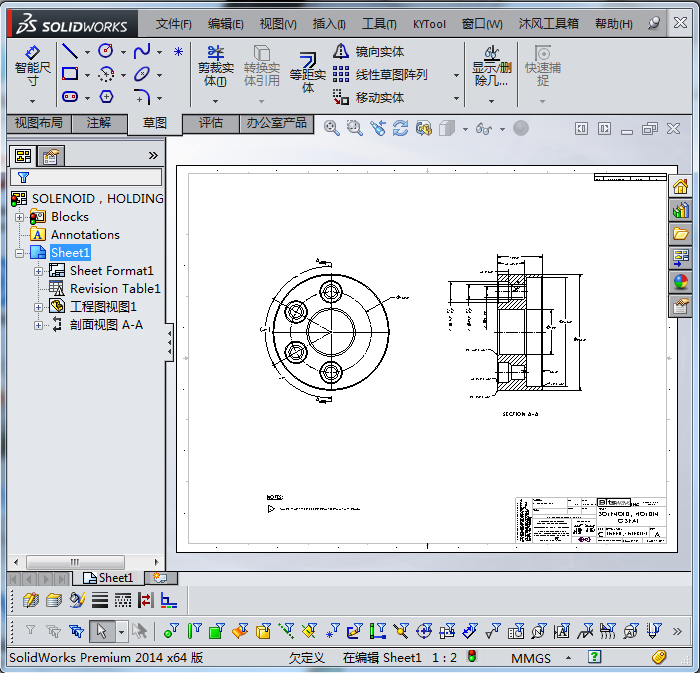Pick the Line sketch tool
700x673 pixels.
(70, 51)
